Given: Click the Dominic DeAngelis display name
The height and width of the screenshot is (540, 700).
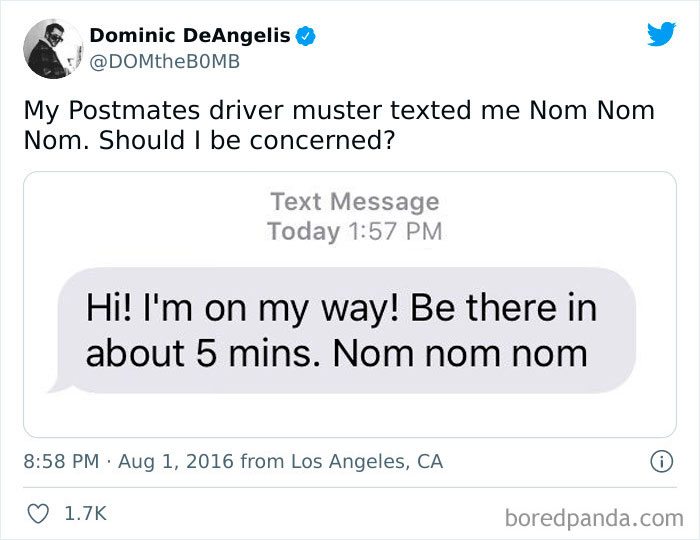Looking at the screenshot, I should (190, 36).
